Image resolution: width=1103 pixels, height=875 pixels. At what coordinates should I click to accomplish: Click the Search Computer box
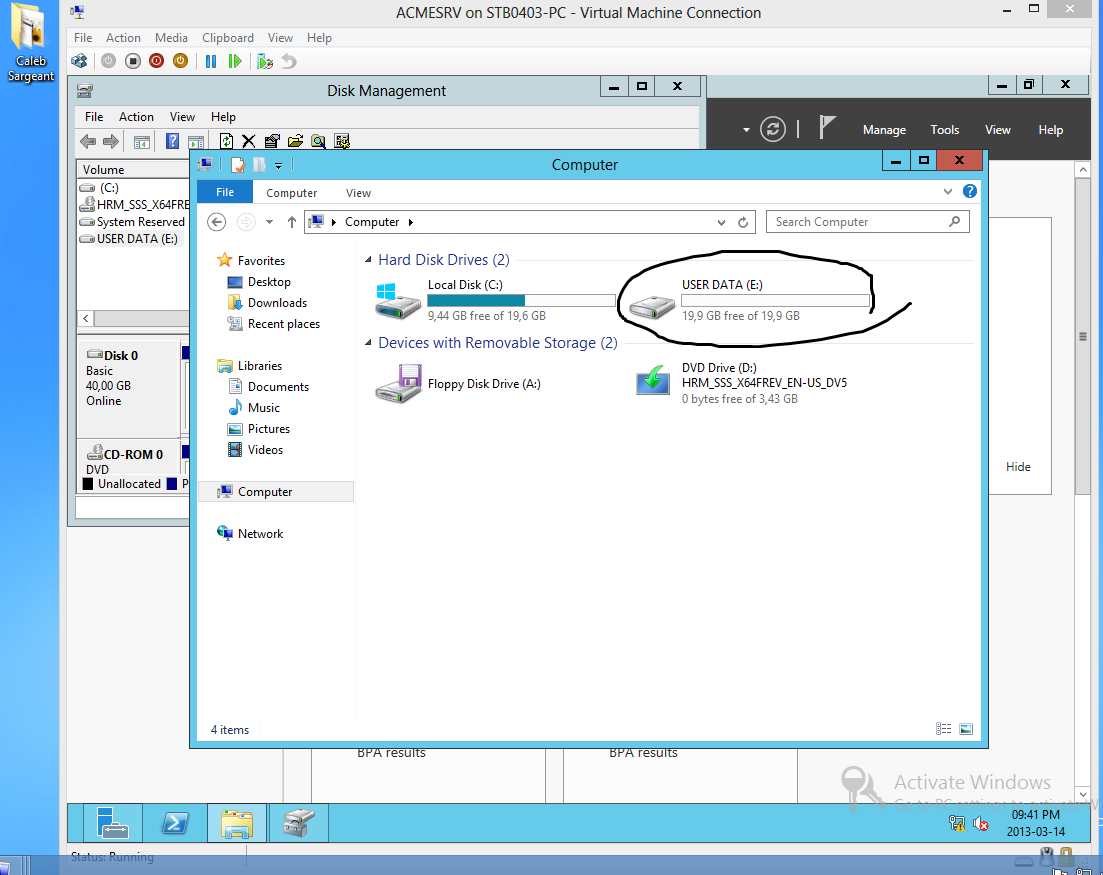click(x=867, y=222)
